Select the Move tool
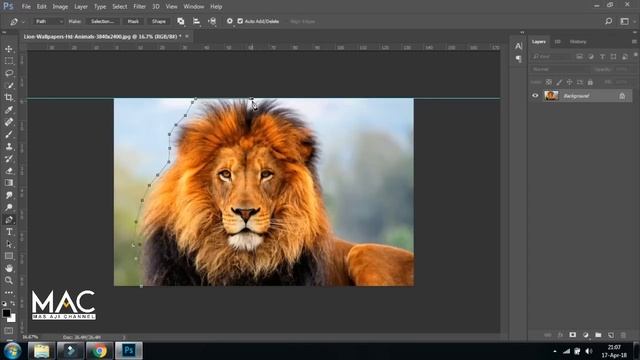Screen dimensions: 640x360 click(9, 49)
